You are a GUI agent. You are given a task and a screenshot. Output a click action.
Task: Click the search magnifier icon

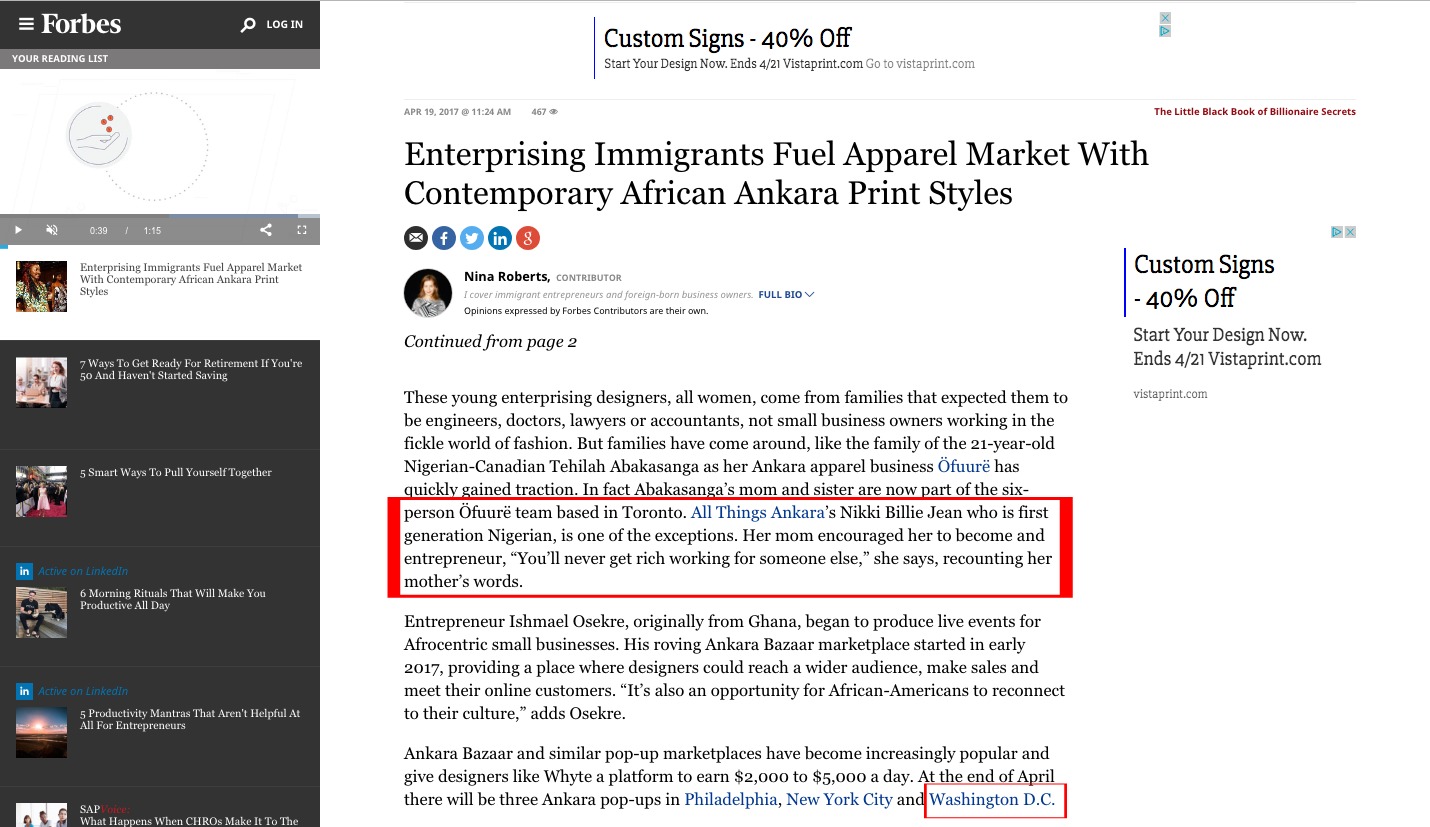point(248,25)
